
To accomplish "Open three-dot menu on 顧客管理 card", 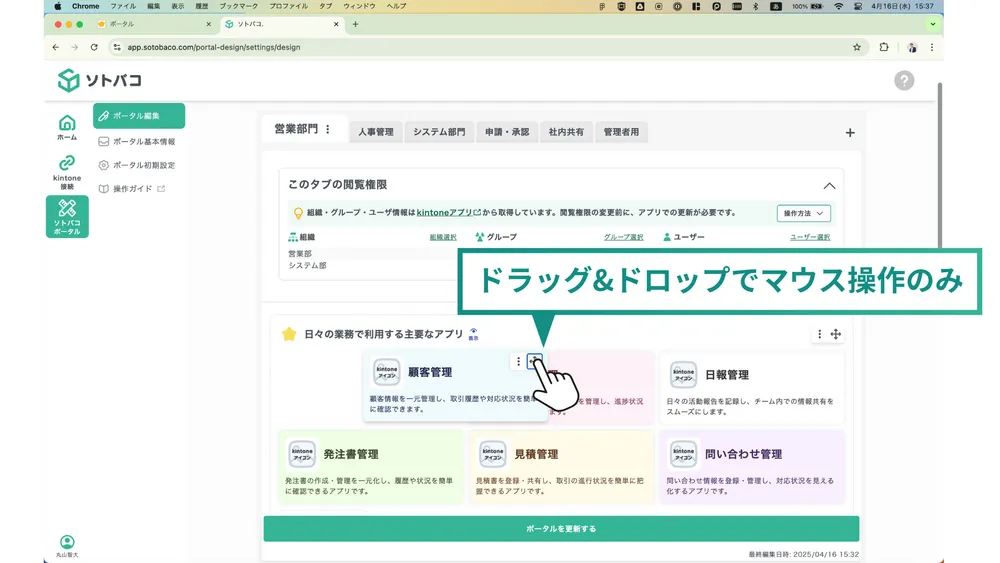I will [x=518, y=361].
